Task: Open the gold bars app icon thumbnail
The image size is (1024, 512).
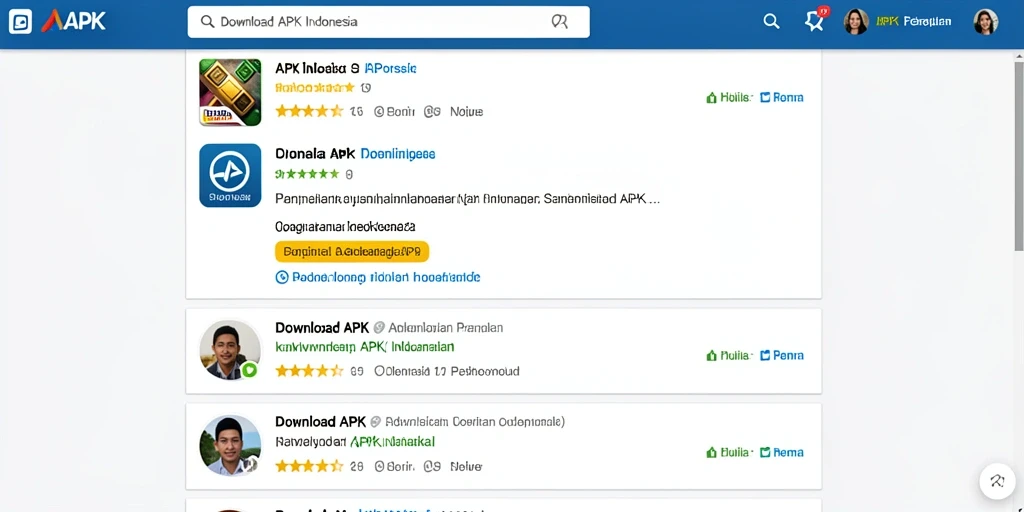Action: (x=230, y=92)
